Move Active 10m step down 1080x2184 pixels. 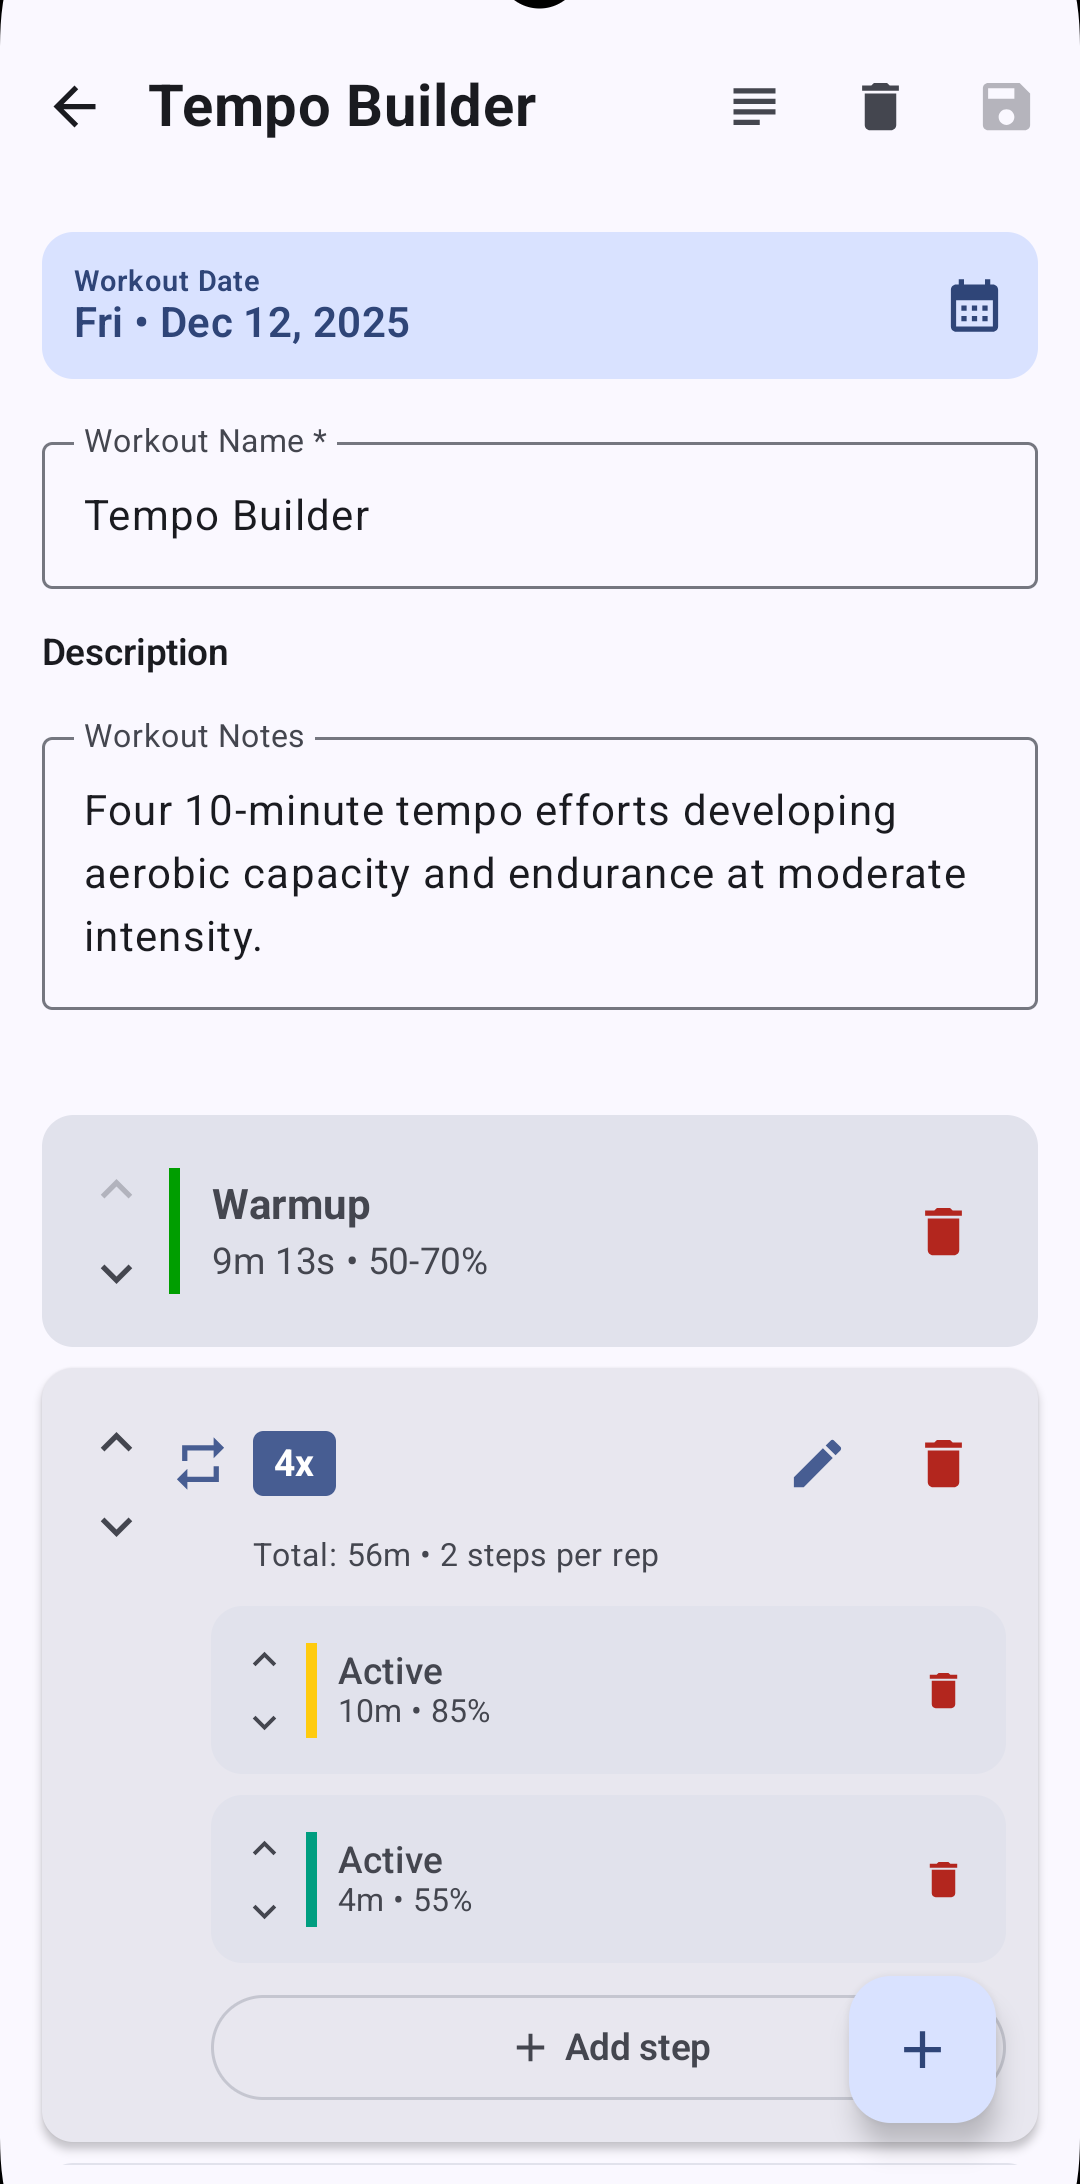click(264, 1723)
